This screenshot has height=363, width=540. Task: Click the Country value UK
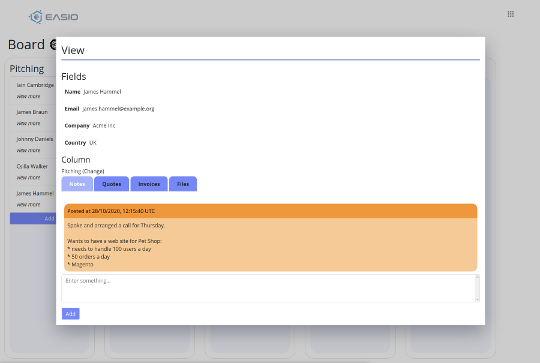click(93, 143)
